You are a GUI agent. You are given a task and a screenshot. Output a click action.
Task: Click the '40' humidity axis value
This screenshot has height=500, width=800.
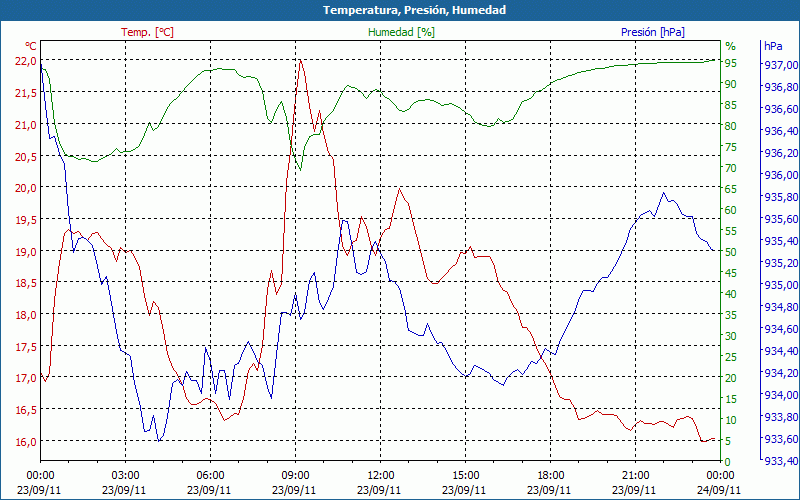(730, 294)
